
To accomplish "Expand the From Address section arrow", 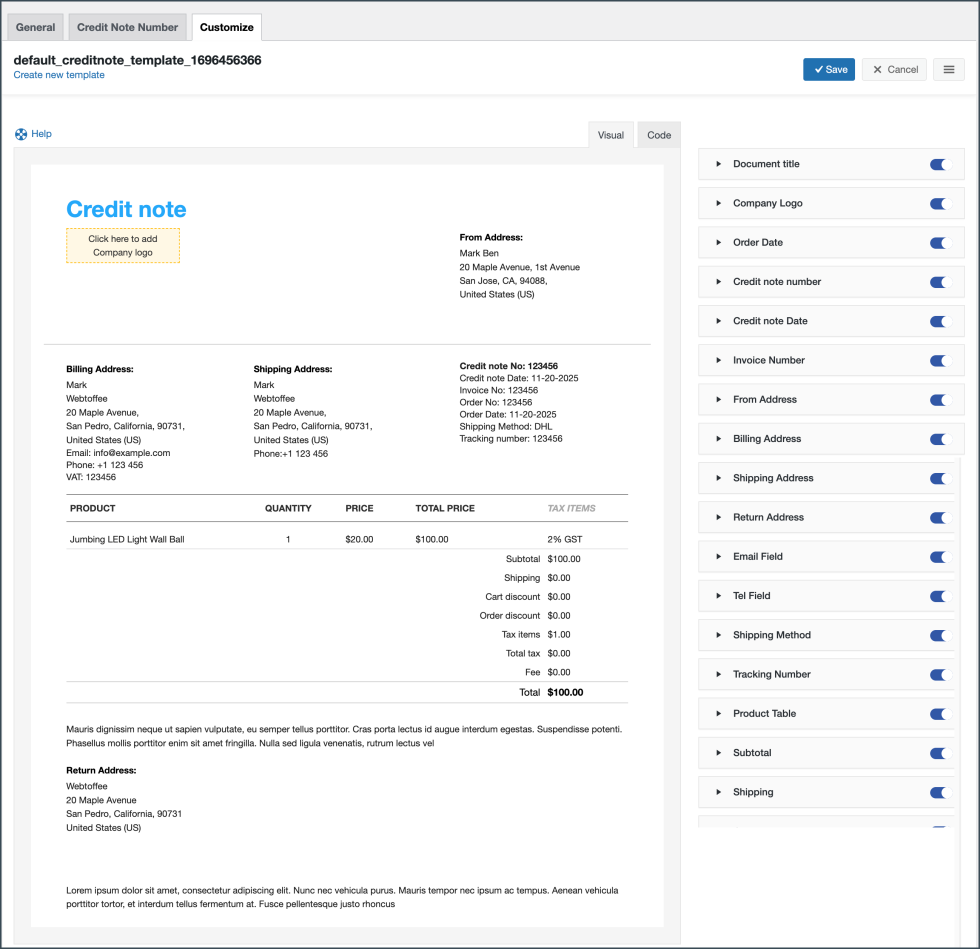I will (x=719, y=399).
